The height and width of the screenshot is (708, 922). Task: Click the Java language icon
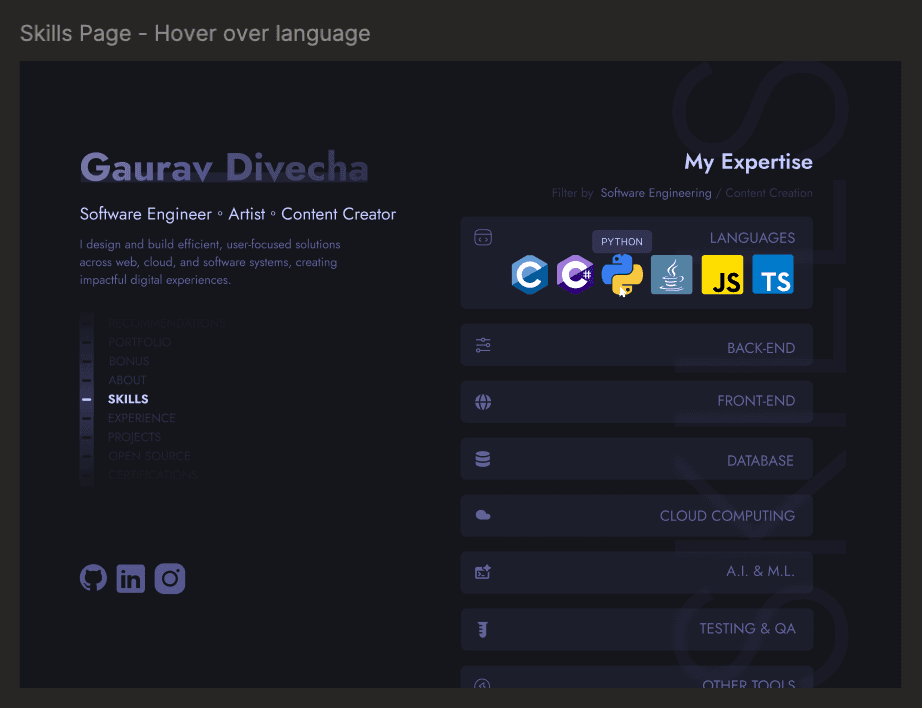click(x=672, y=275)
